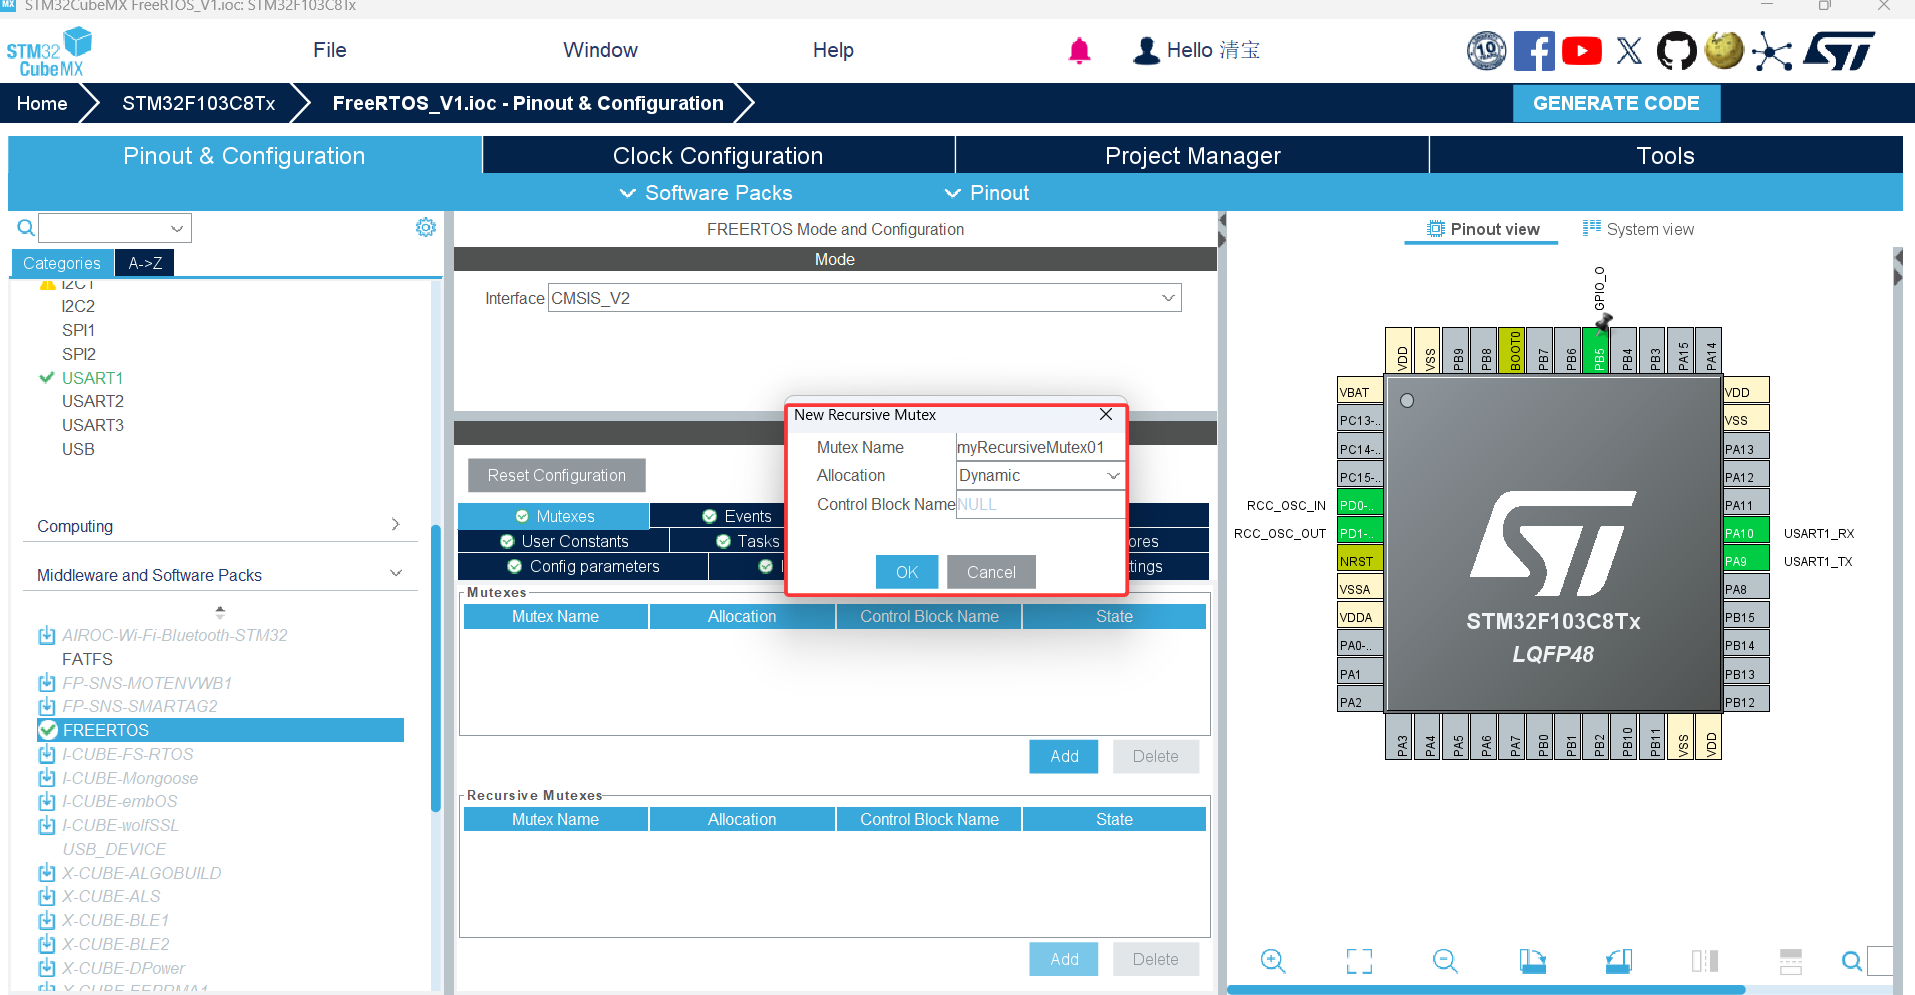
Task: Select SPI1 in the categories list
Action: 78,330
